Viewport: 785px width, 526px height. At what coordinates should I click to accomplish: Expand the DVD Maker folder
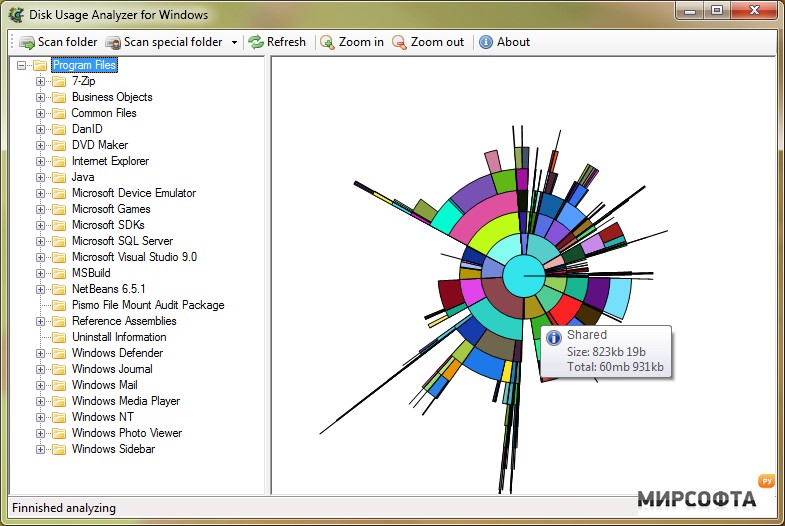point(41,145)
